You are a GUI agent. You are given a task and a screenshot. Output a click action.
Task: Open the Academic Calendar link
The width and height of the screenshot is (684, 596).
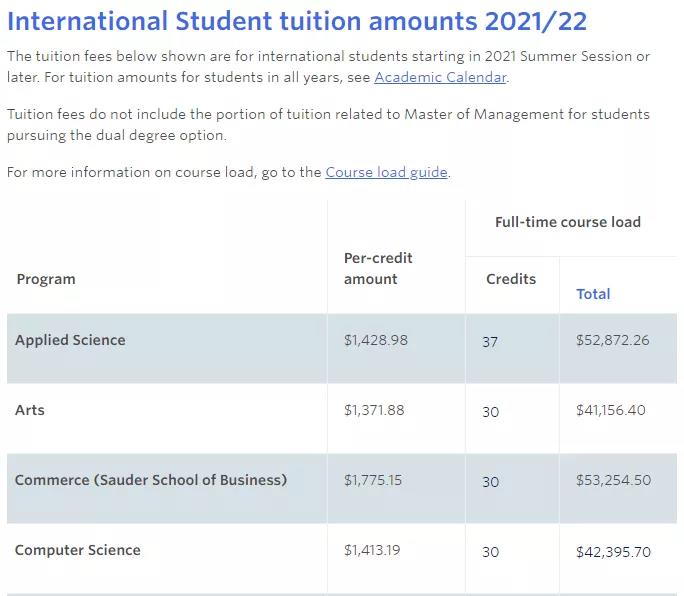click(x=441, y=77)
